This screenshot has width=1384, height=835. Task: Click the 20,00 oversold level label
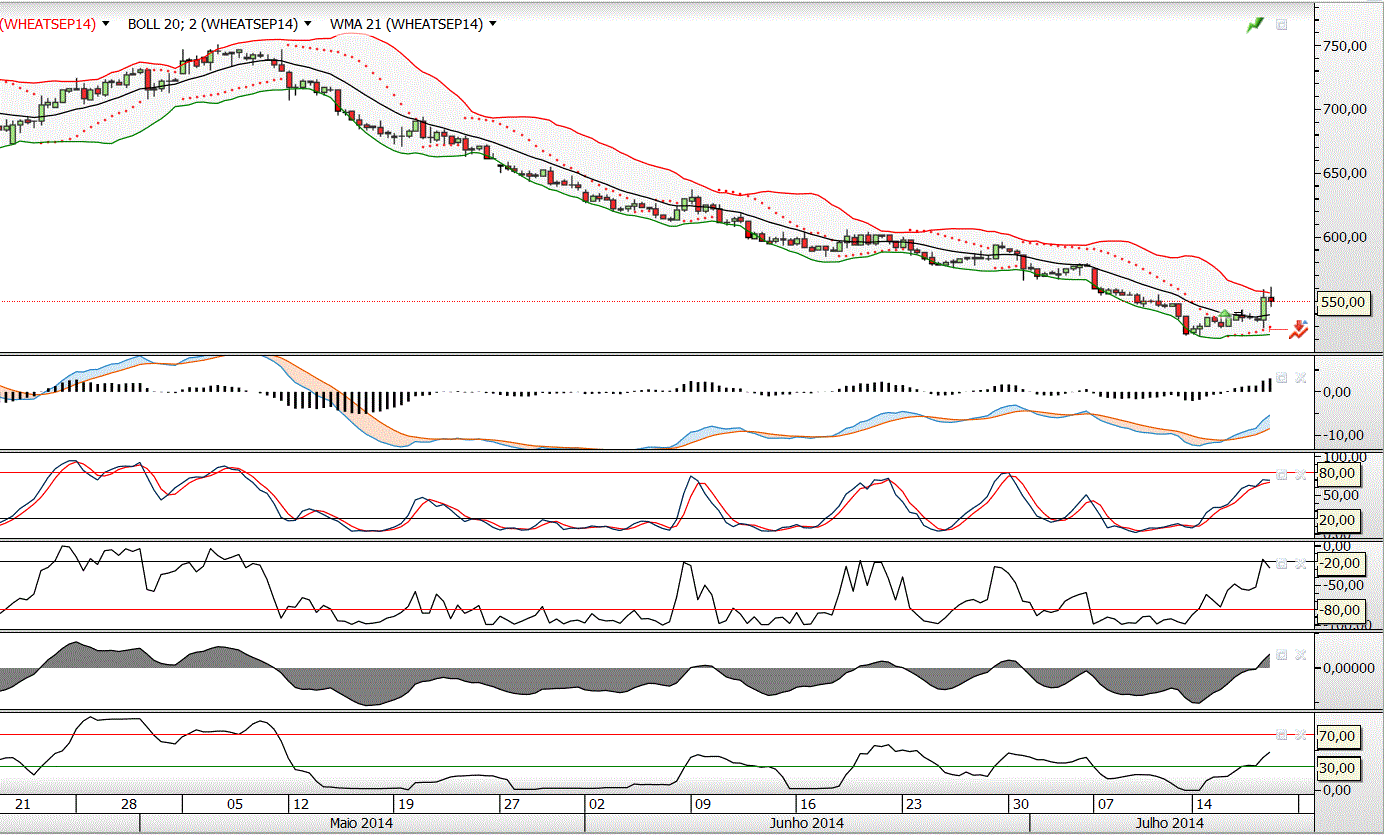coord(1338,520)
